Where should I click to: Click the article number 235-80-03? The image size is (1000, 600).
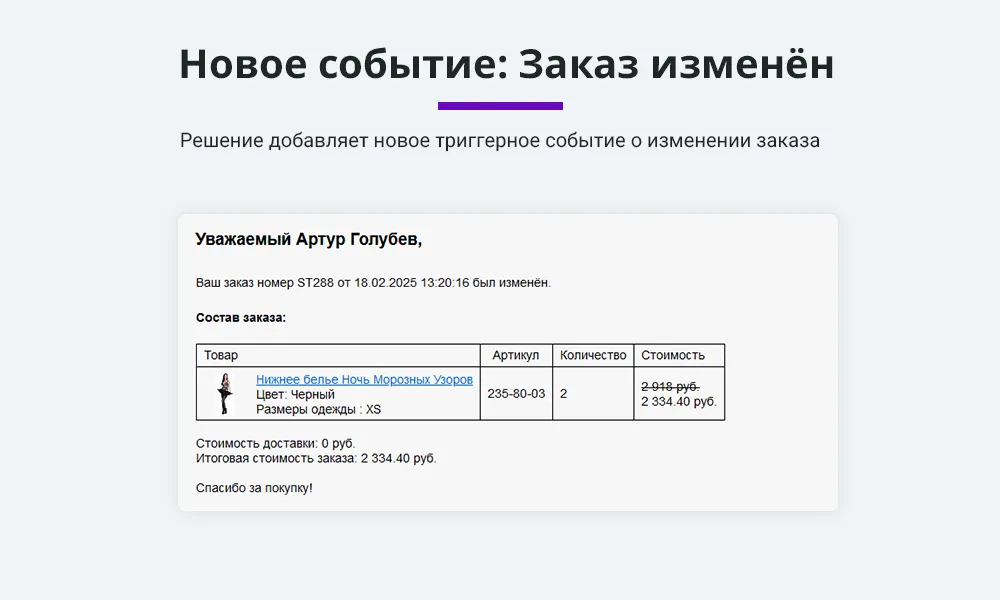pyautogui.click(x=516, y=393)
